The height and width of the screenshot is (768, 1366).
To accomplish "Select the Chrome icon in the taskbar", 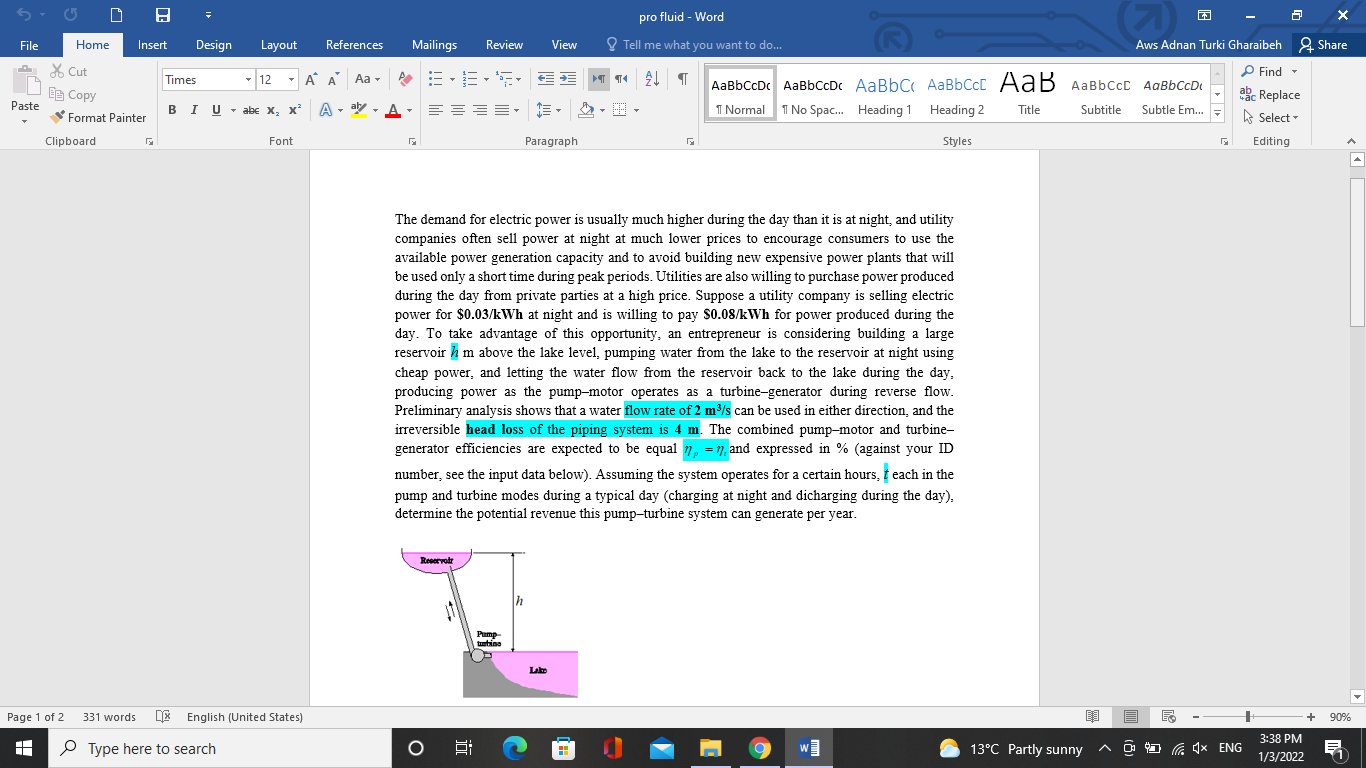I will click(760, 748).
